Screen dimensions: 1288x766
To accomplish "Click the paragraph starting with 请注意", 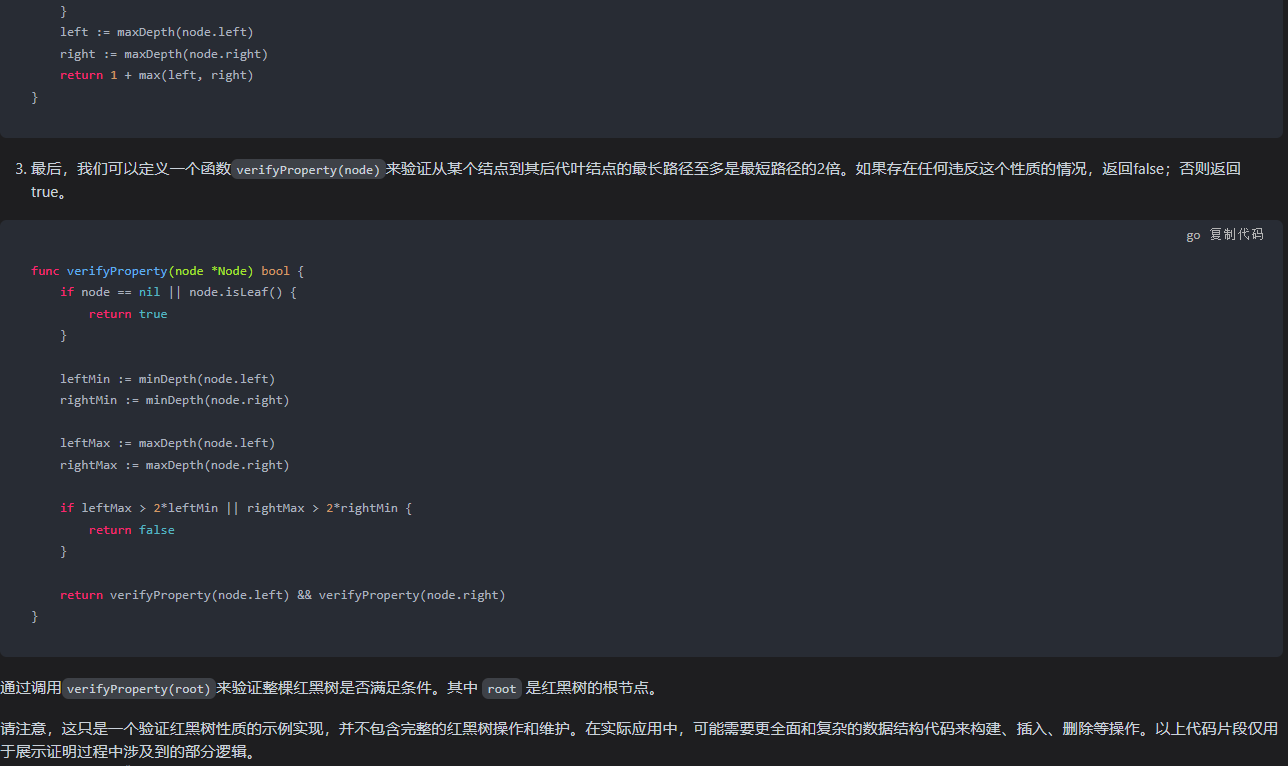I will point(640,740).
